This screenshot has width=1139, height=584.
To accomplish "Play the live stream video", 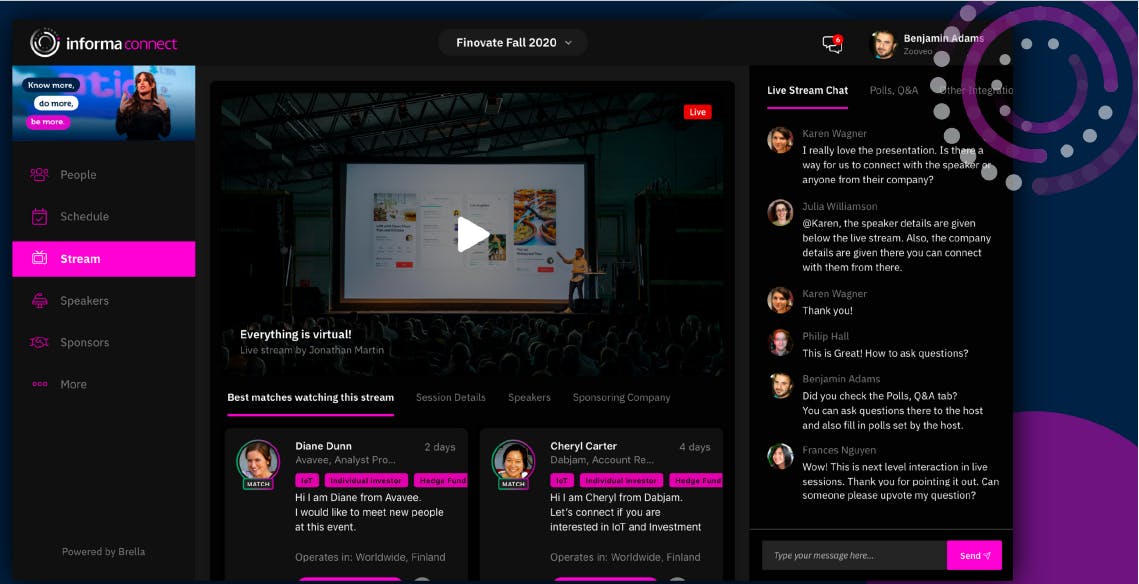I will [472, 234].
